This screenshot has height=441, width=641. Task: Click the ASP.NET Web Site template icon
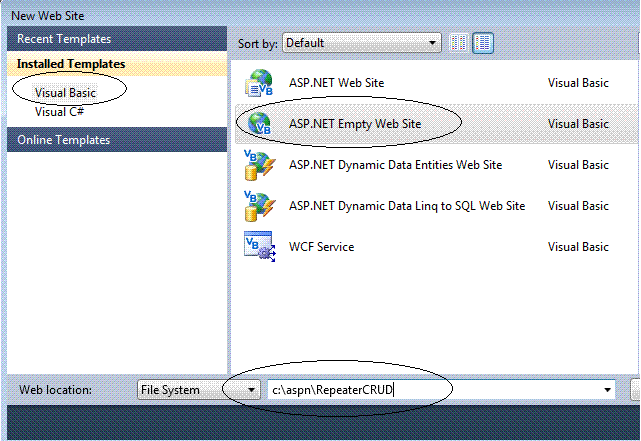259,83
